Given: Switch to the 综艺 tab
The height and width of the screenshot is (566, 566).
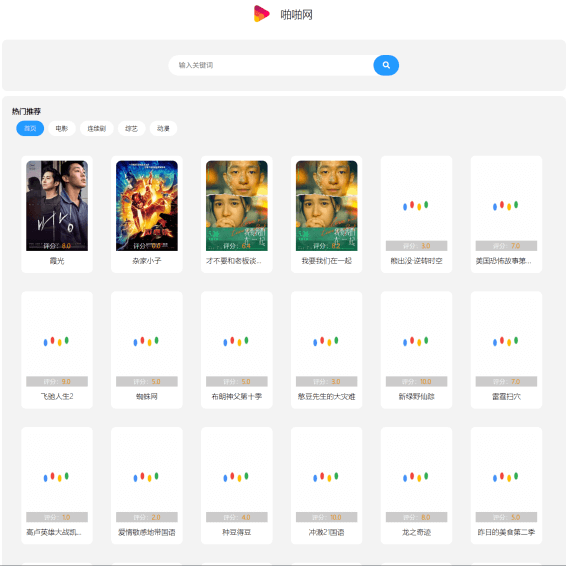Looking at the screenshot, I should [131, 129].
